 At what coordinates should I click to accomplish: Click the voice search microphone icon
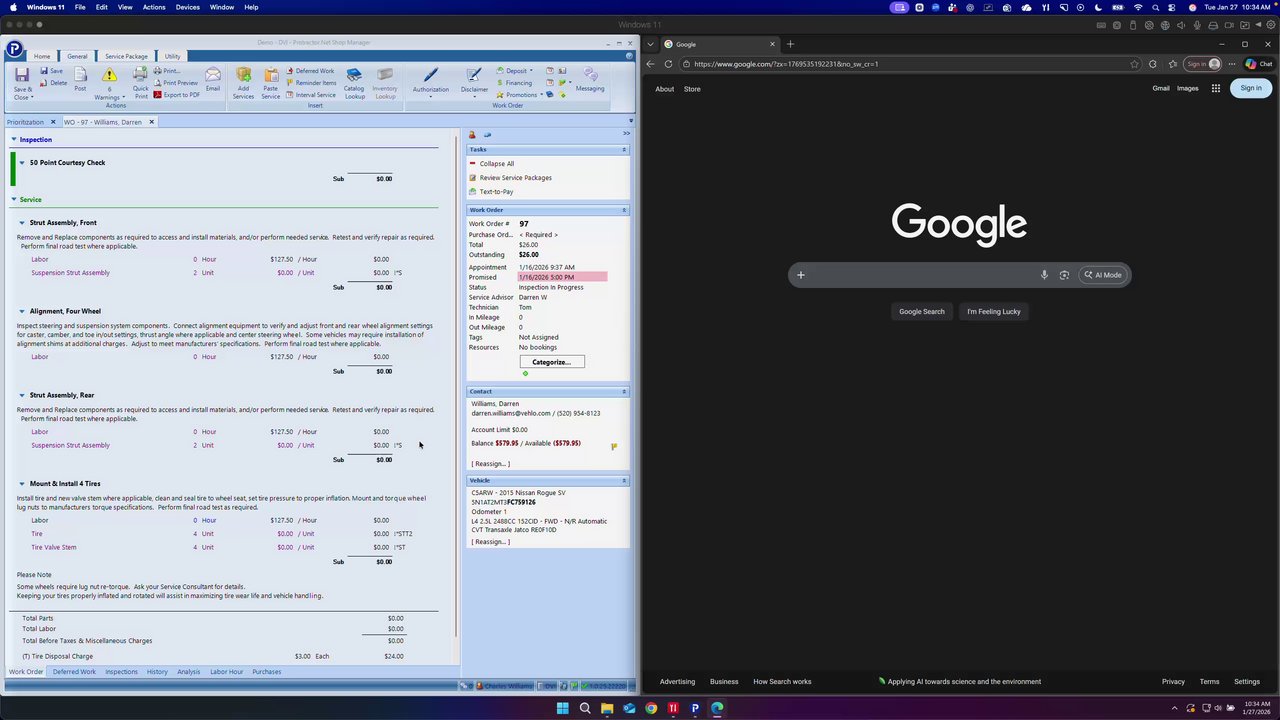pos(1044,275)
